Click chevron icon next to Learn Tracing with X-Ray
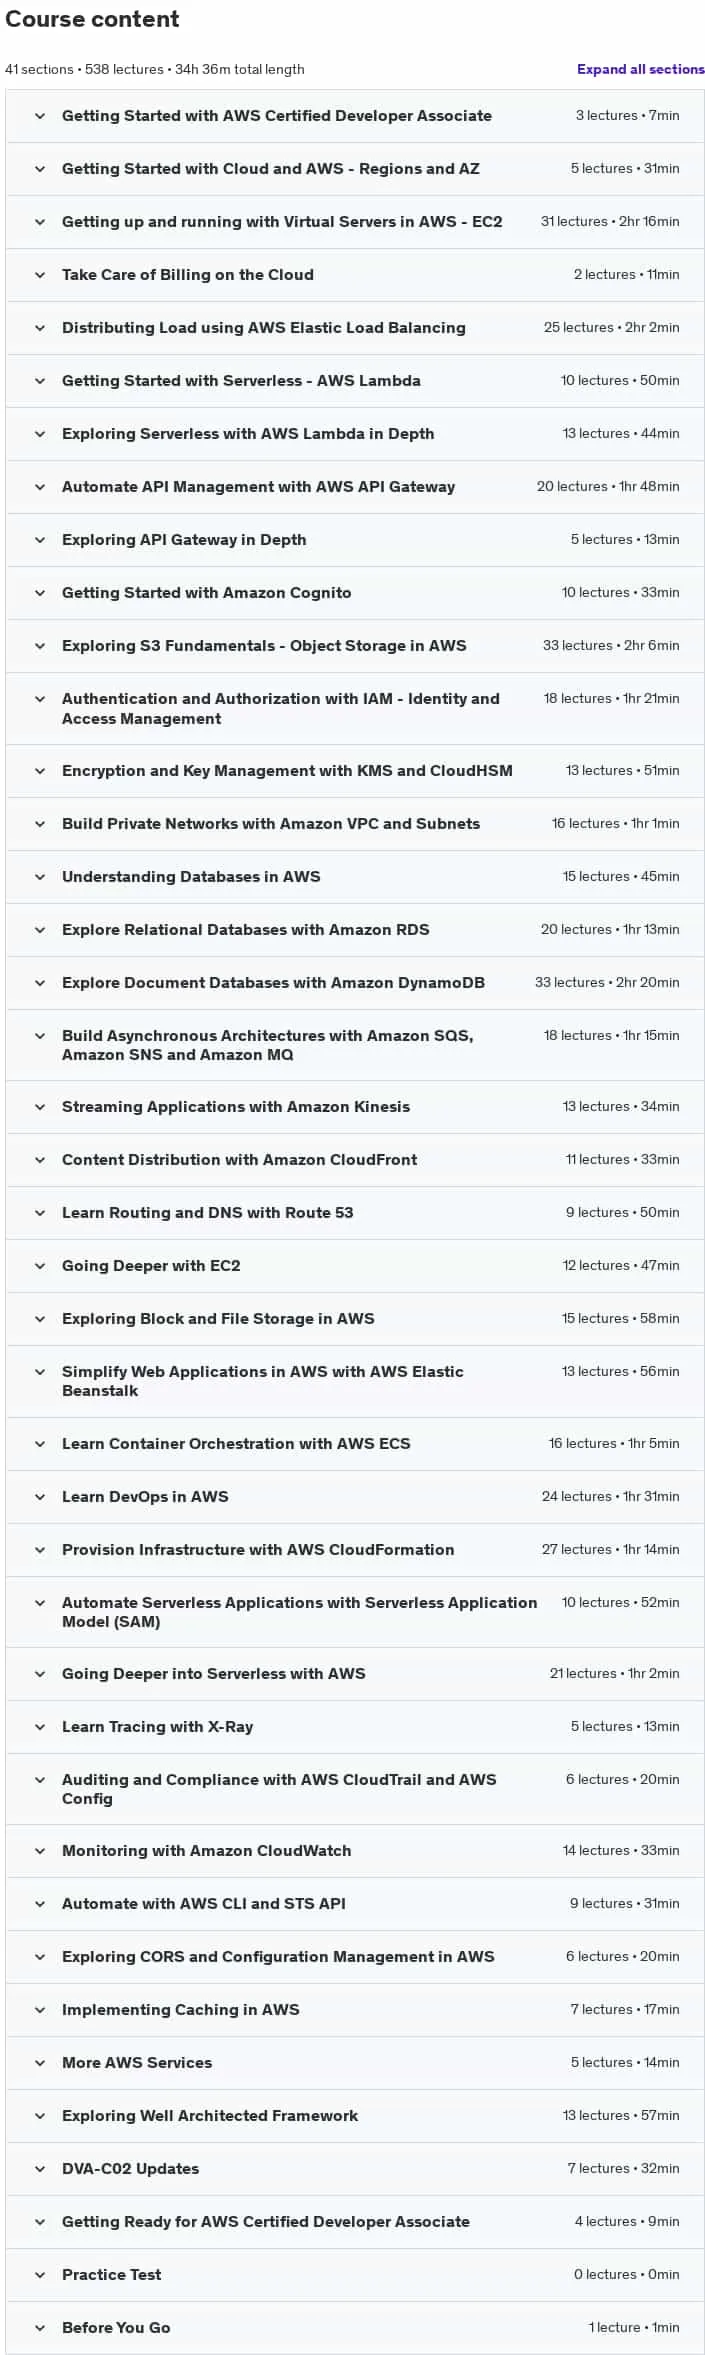This screenshot has height=2355, width=705. [40, 1726]
